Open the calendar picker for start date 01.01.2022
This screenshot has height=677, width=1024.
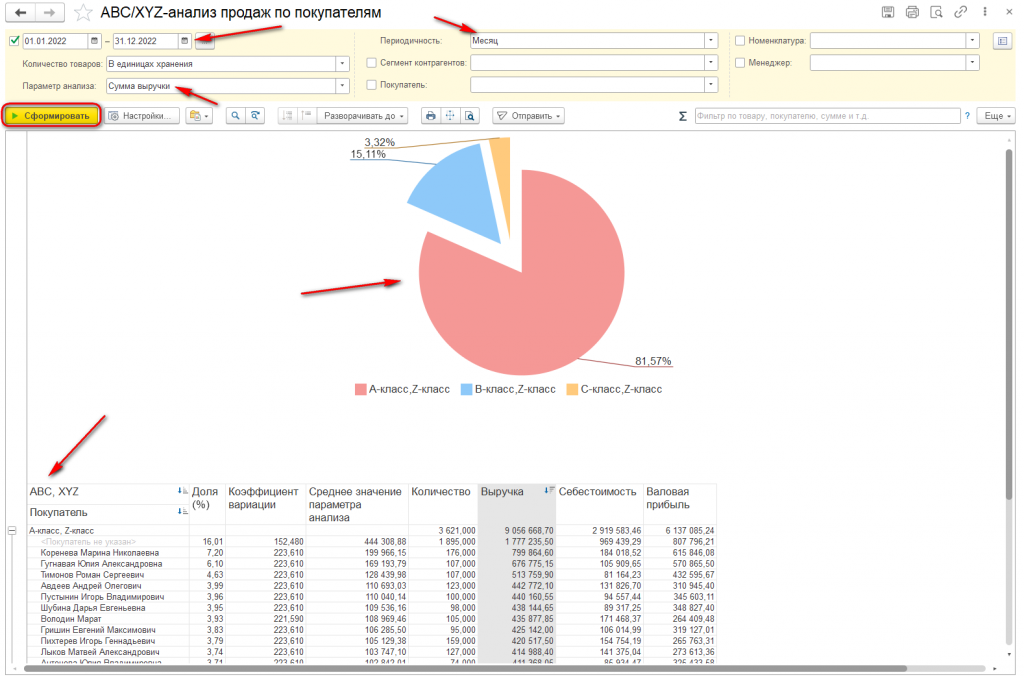point(94,40)
